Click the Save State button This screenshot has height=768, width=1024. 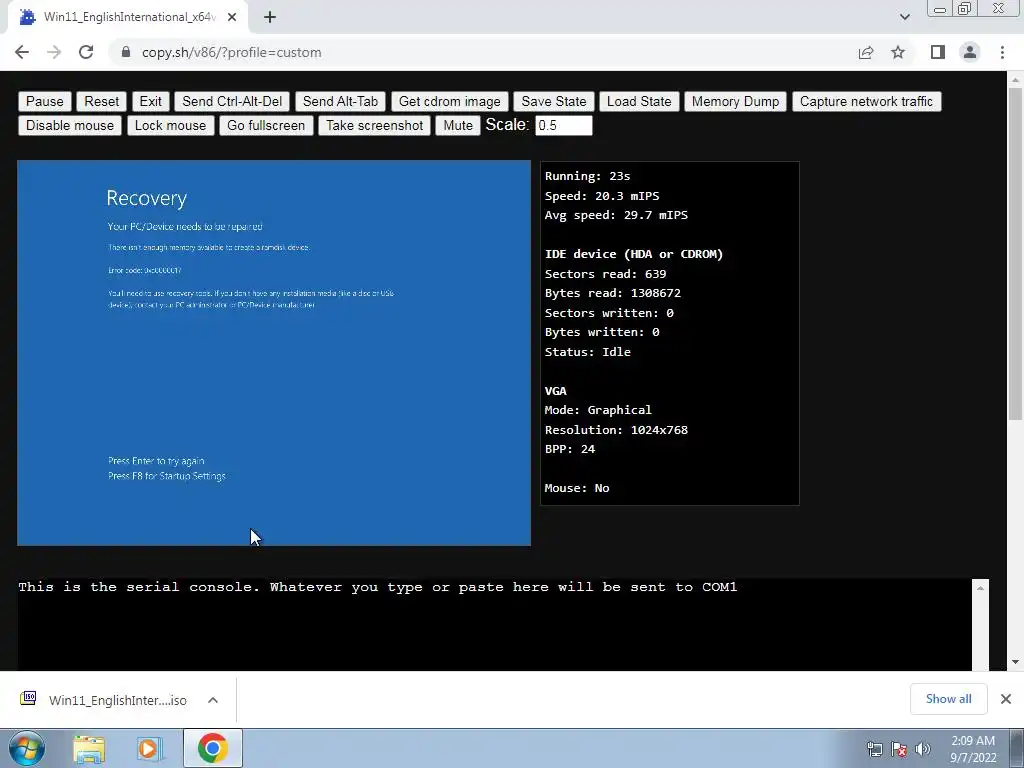(554, 101)
